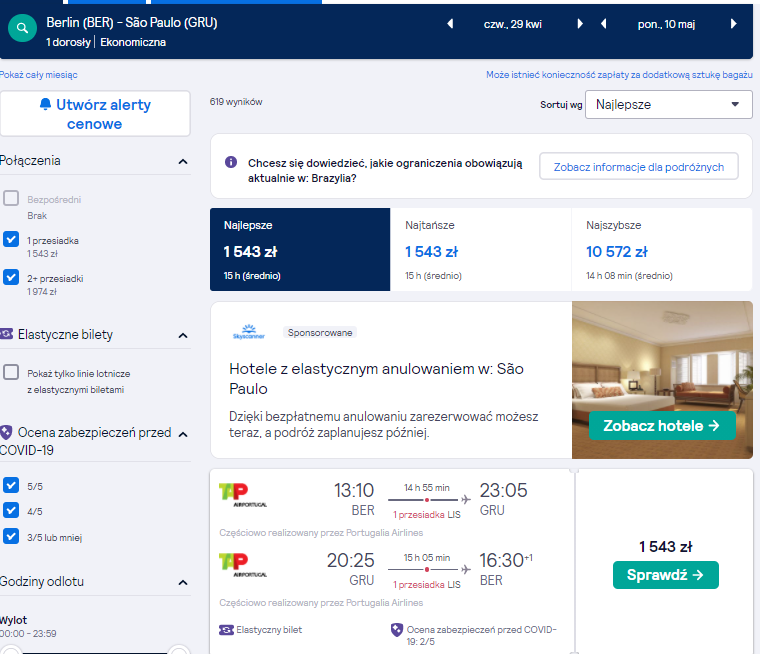Click the return date pon., 10 maj
The image size is (760, 654).
coord(666,24)
